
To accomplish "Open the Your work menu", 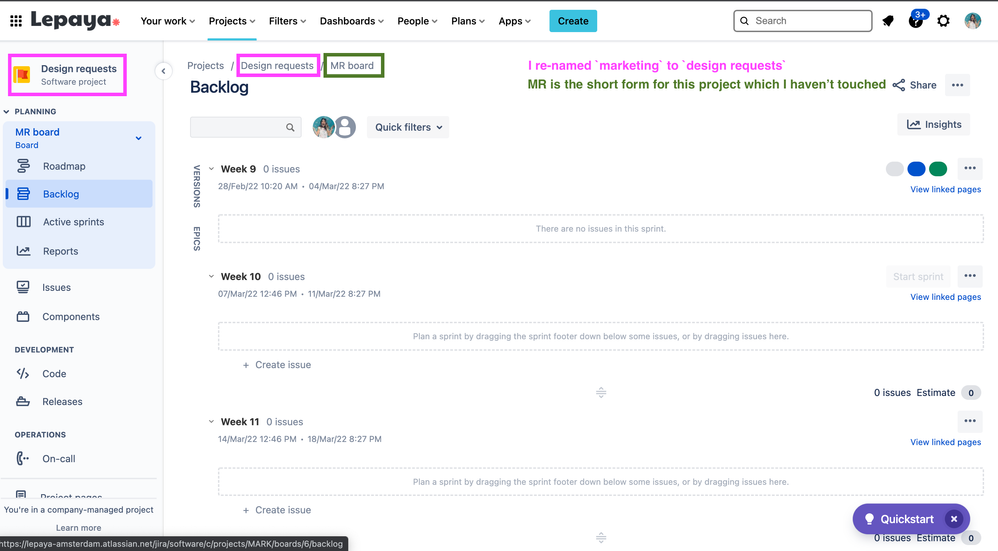I will tap(167, 21).
